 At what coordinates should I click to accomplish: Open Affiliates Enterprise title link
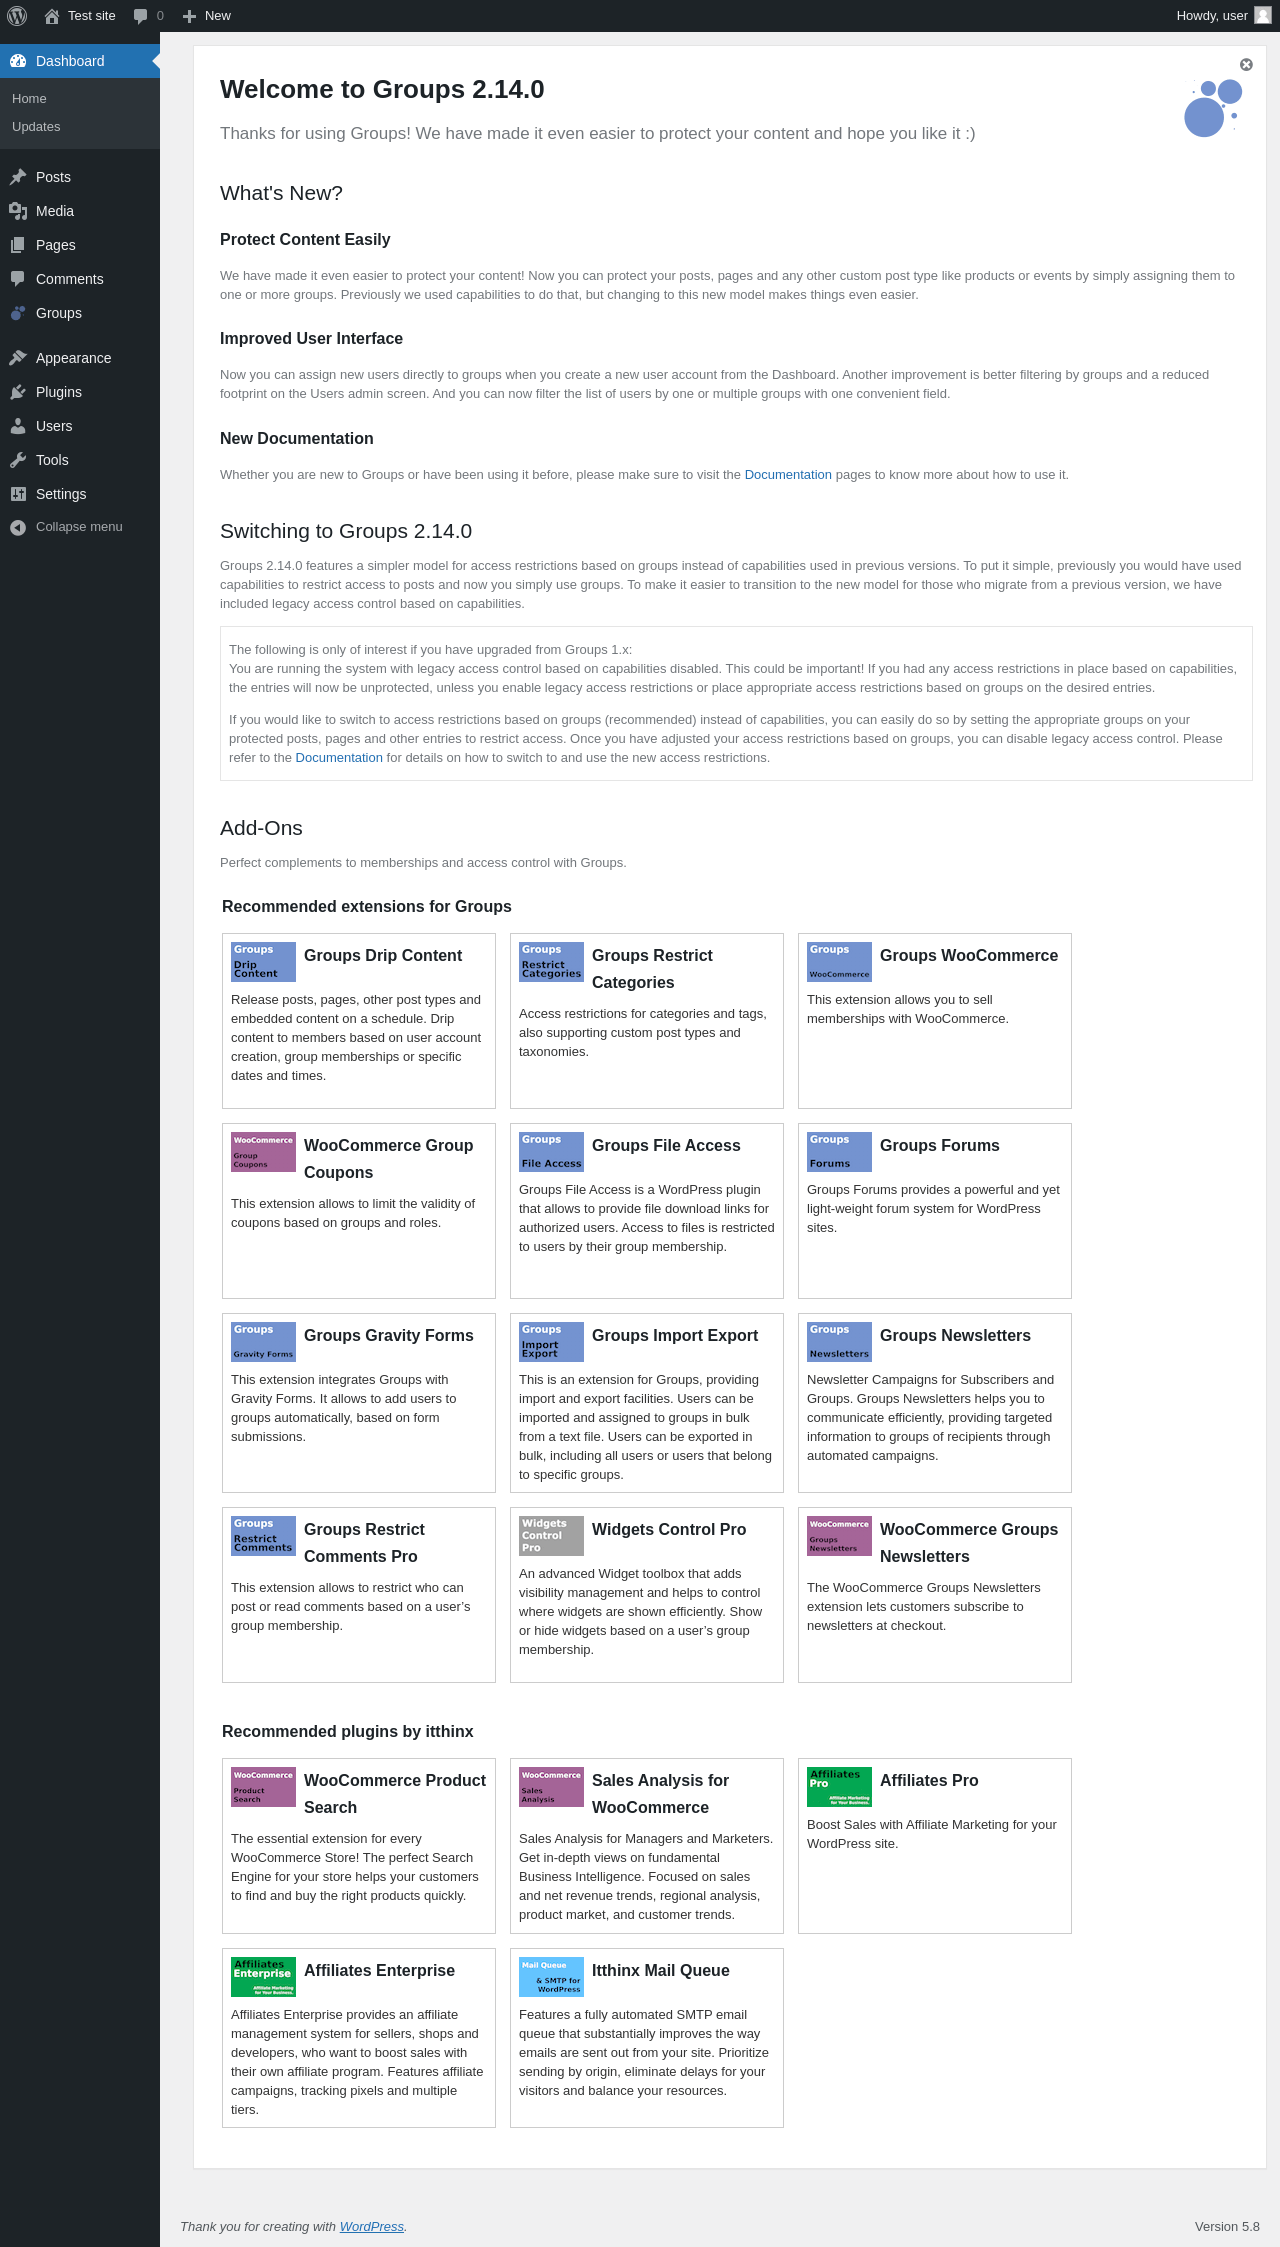[x=379, y=1971]
